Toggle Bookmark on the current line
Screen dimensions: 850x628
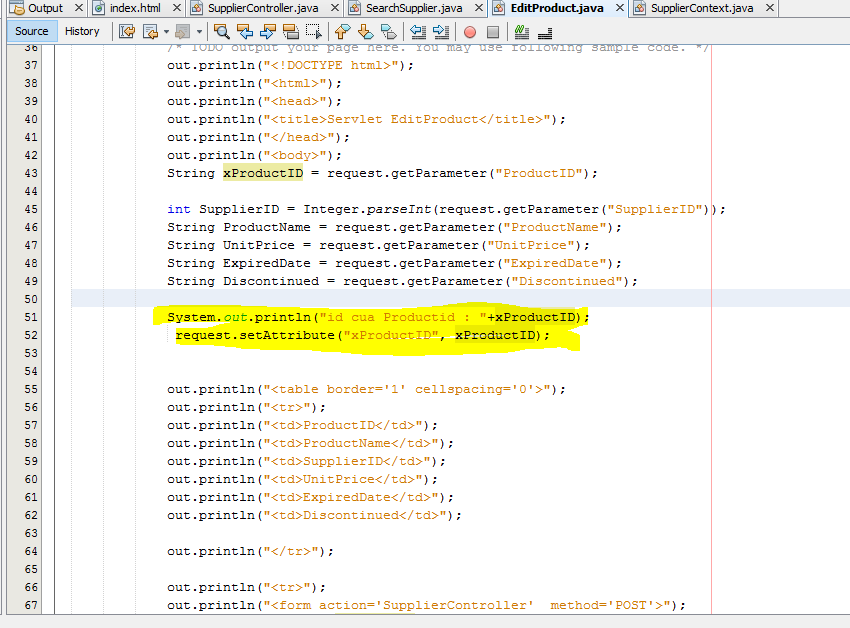coord(388,31)
